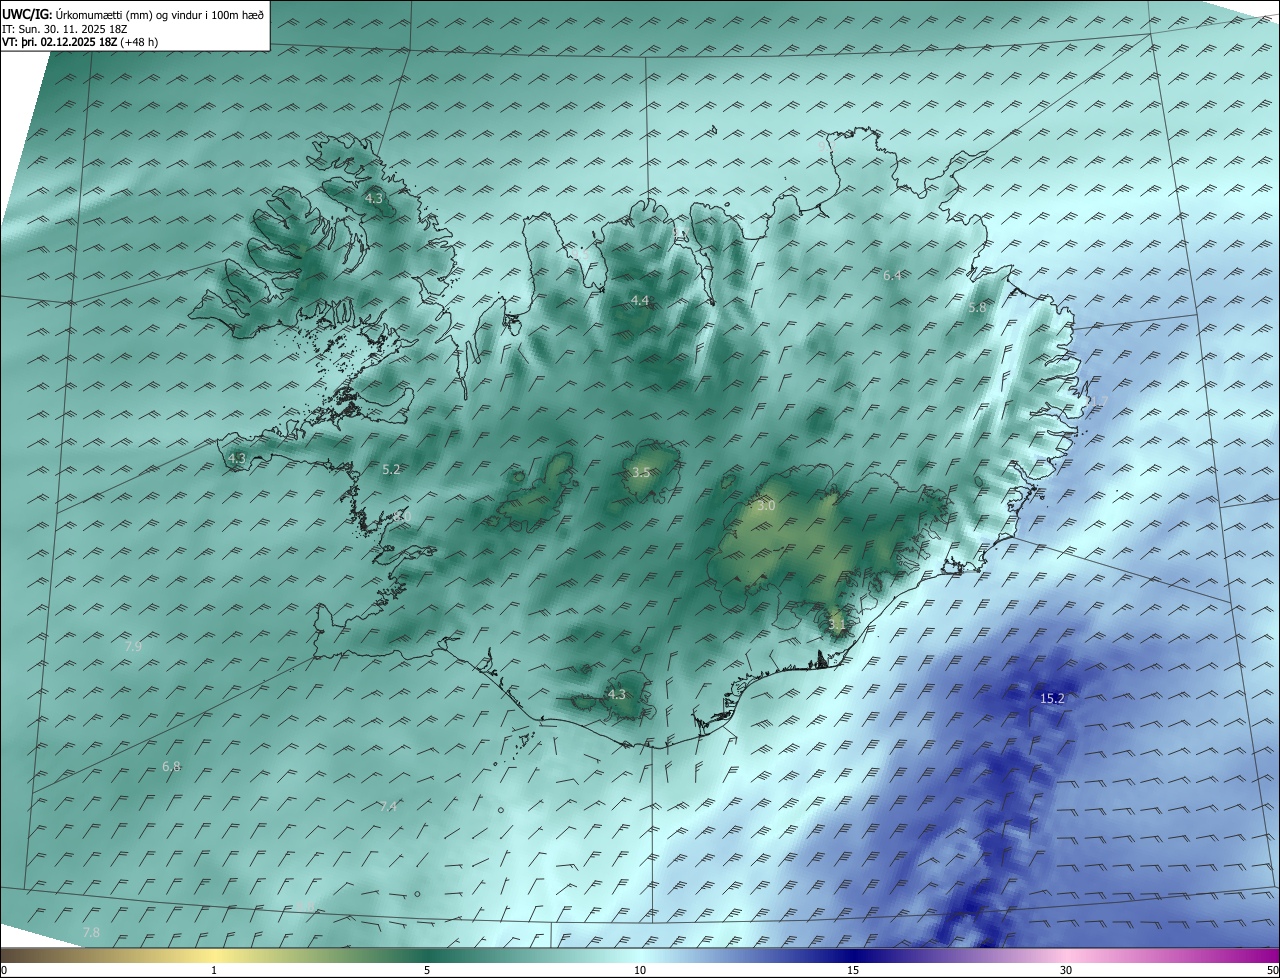Click the 6.8 value label over the sea
Viewport: 1280px width, 978px height.
(171, 767)
